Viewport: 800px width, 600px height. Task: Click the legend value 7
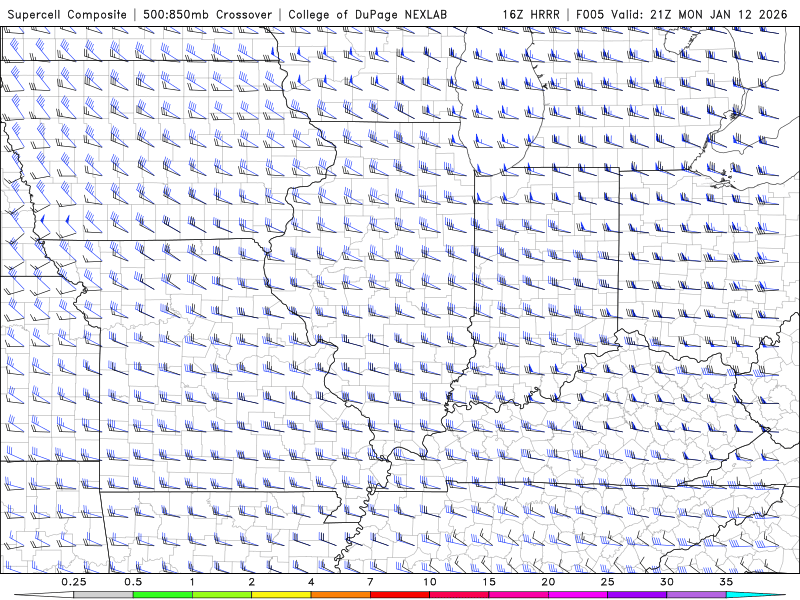pos(370,582)
